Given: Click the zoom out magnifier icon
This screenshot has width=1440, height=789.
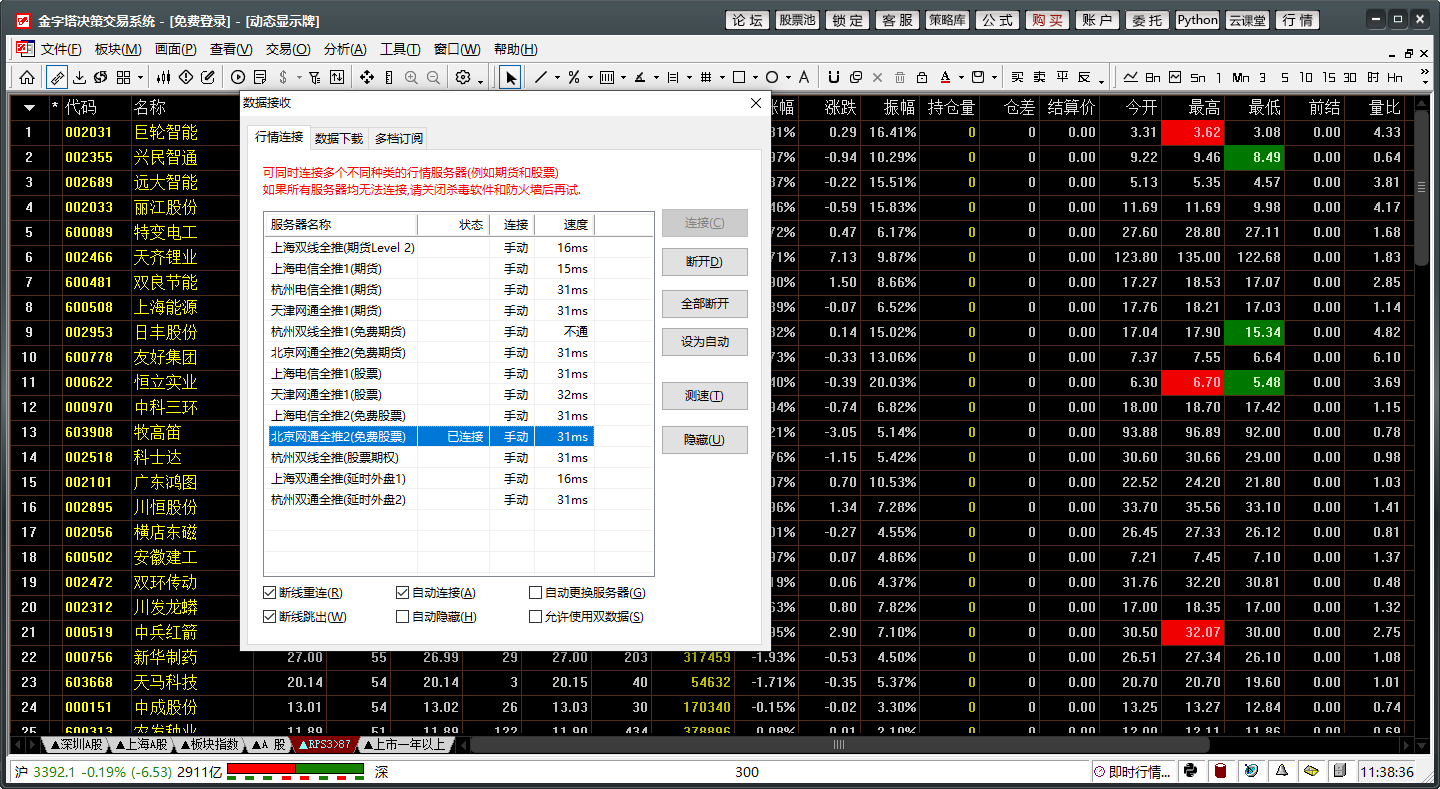Looking at the screenshot, I should point(433,77).
